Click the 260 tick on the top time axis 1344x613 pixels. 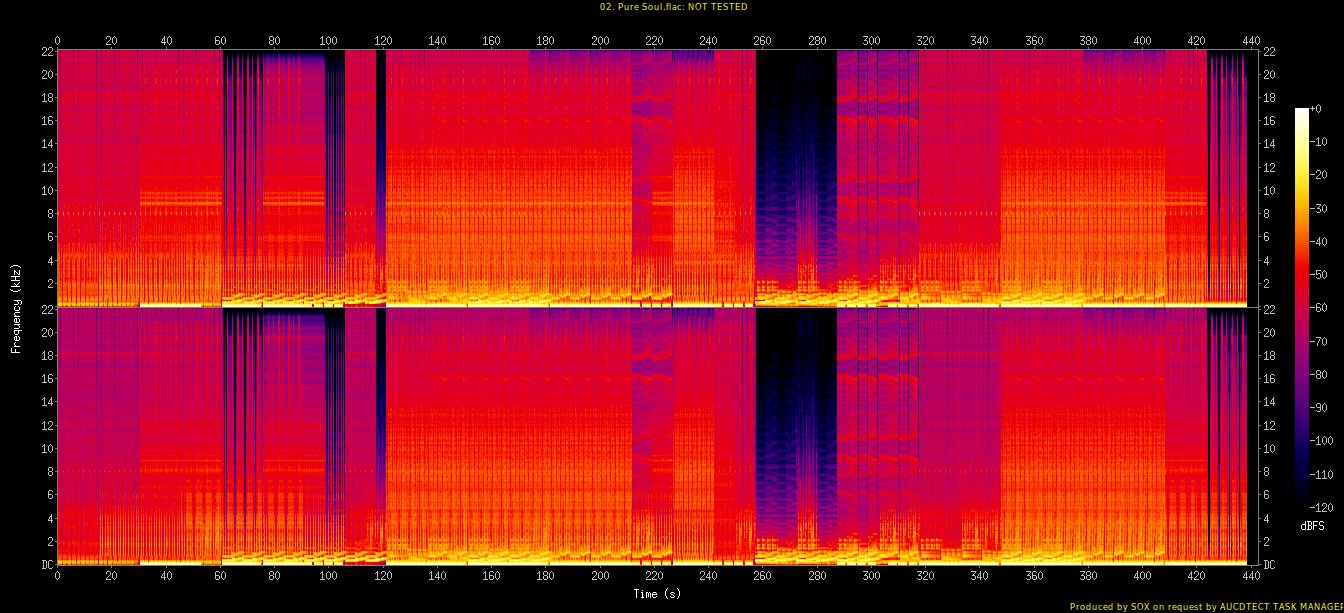click(762, 40)
